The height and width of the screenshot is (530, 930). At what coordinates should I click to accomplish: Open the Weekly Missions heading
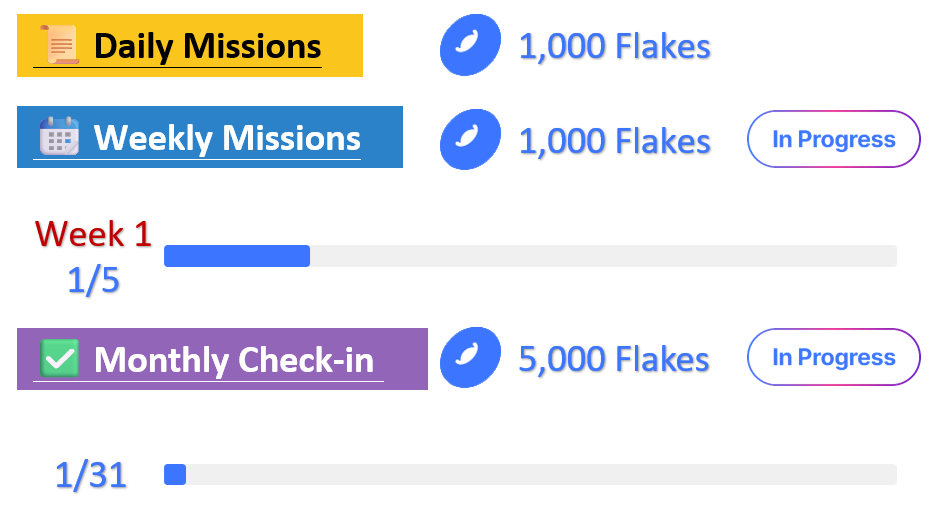pos(227,137)
